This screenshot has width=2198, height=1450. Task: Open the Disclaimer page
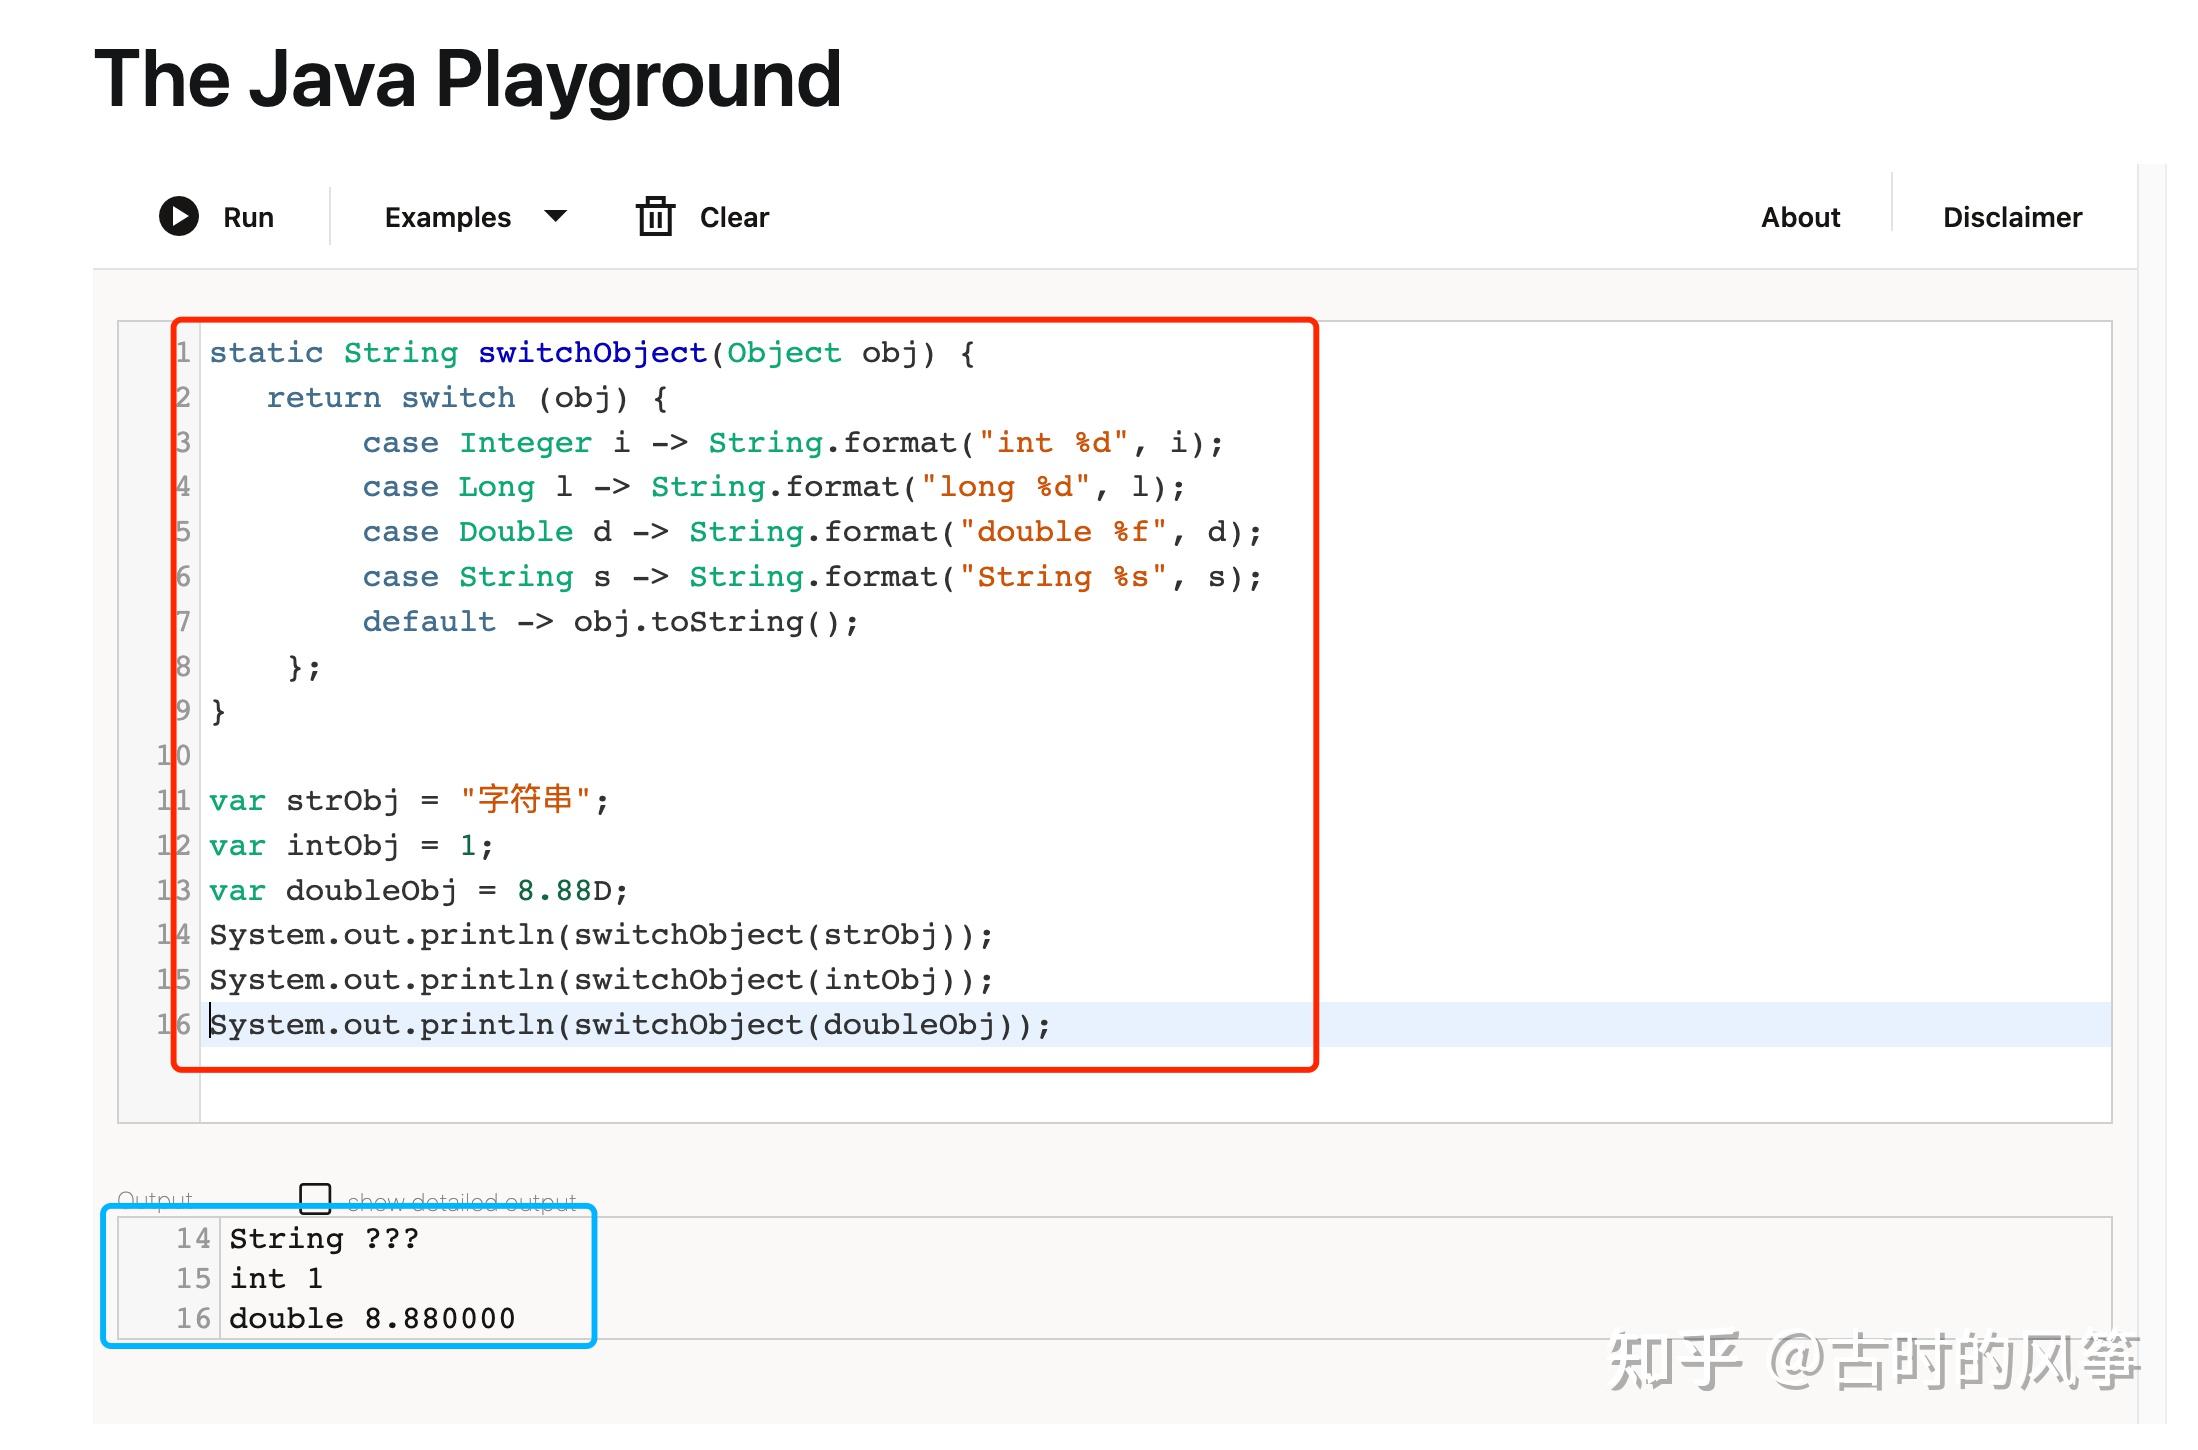[2012, 216]
